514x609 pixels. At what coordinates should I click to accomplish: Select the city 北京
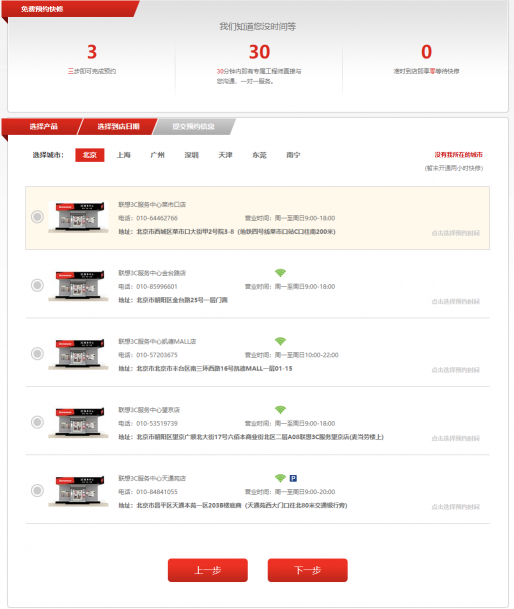pos(90,155)
